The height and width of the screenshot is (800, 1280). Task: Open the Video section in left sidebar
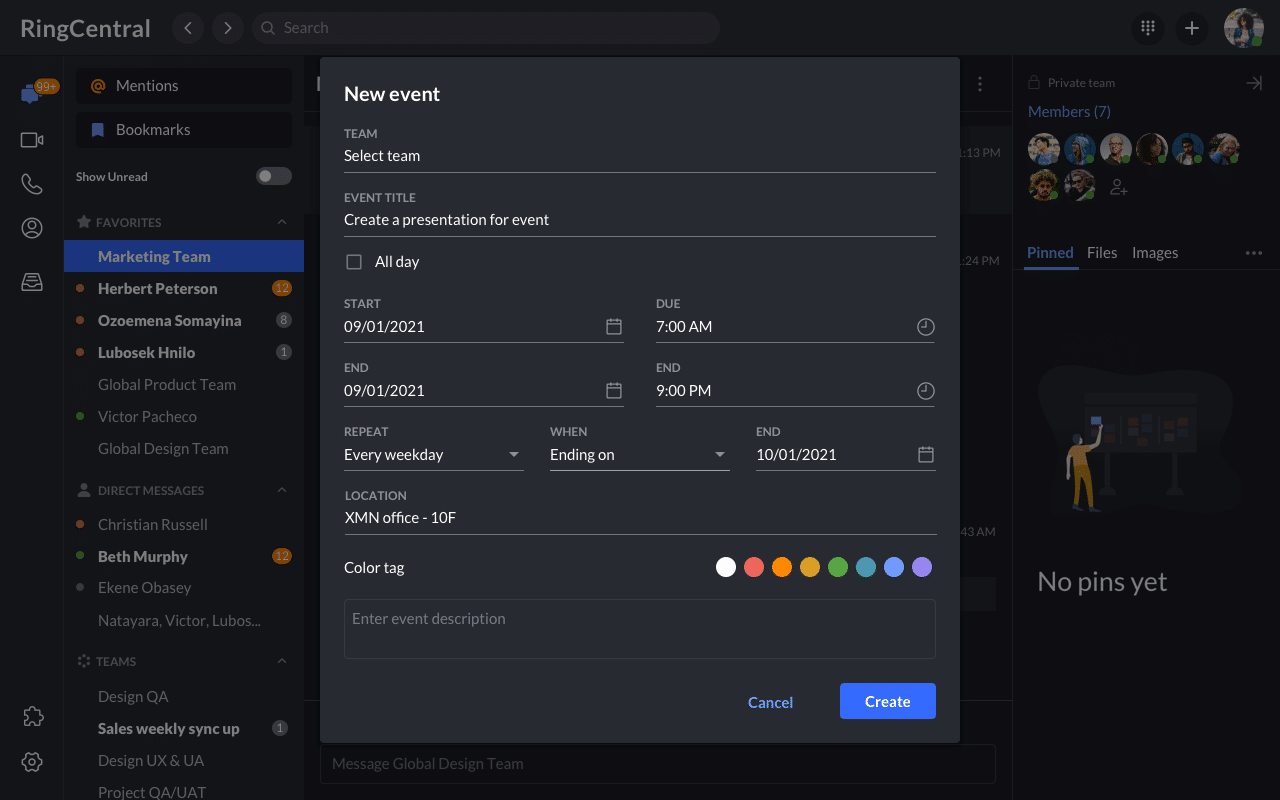click(x=32, y=140)
